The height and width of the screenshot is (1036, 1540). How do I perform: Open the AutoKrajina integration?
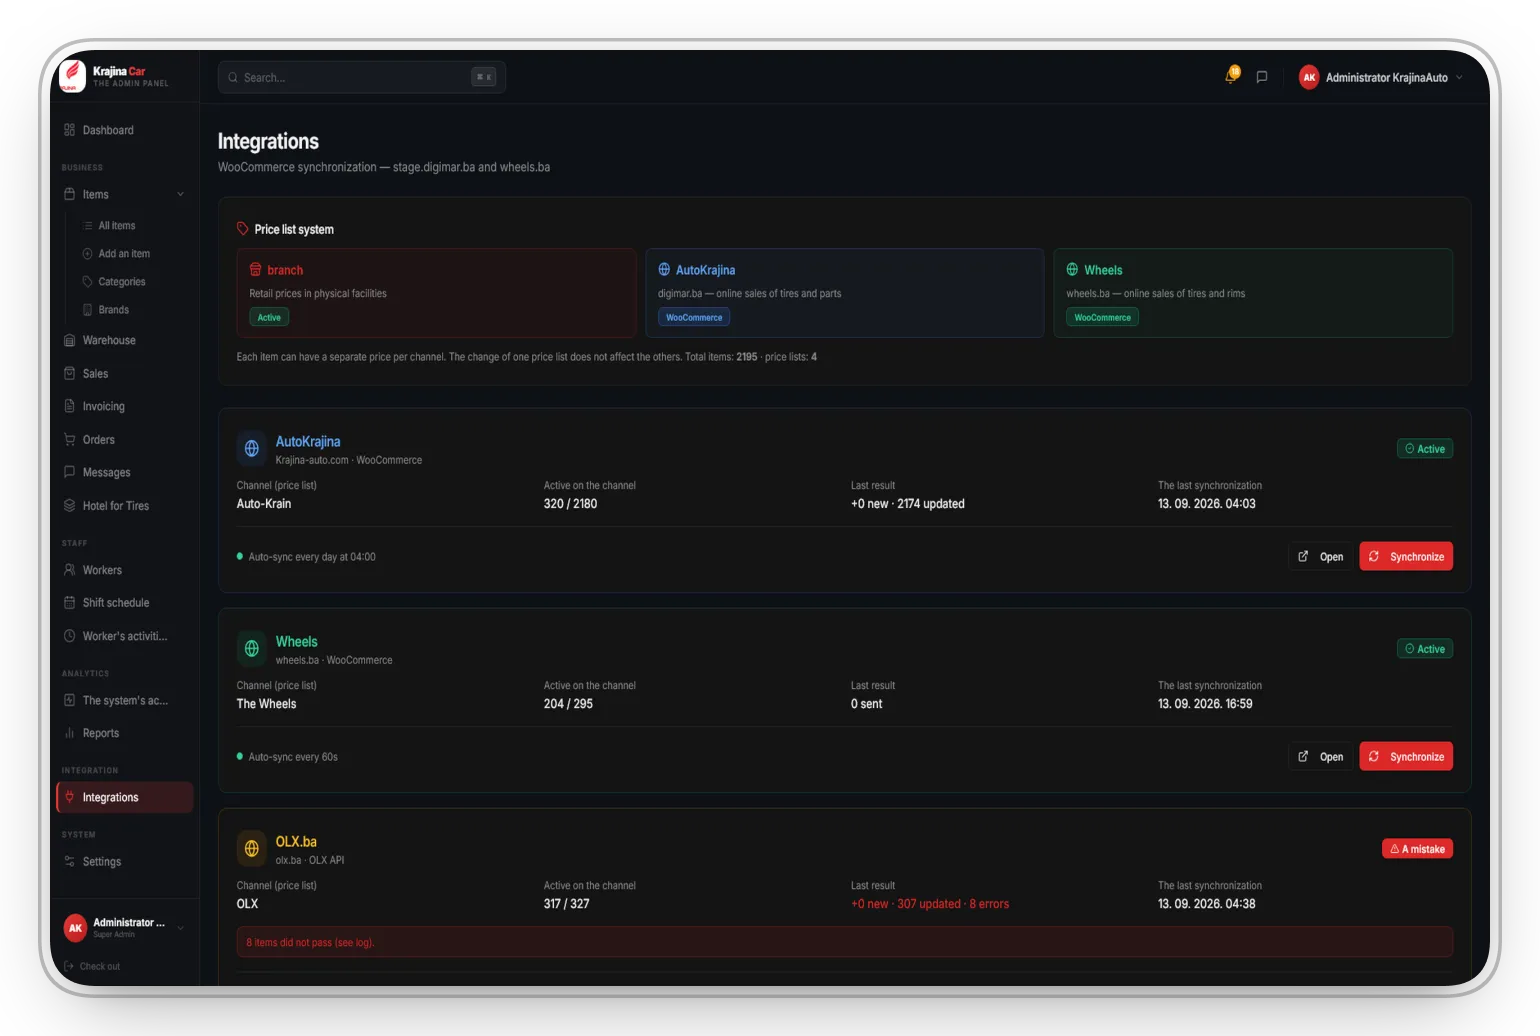pos(1321,557)
